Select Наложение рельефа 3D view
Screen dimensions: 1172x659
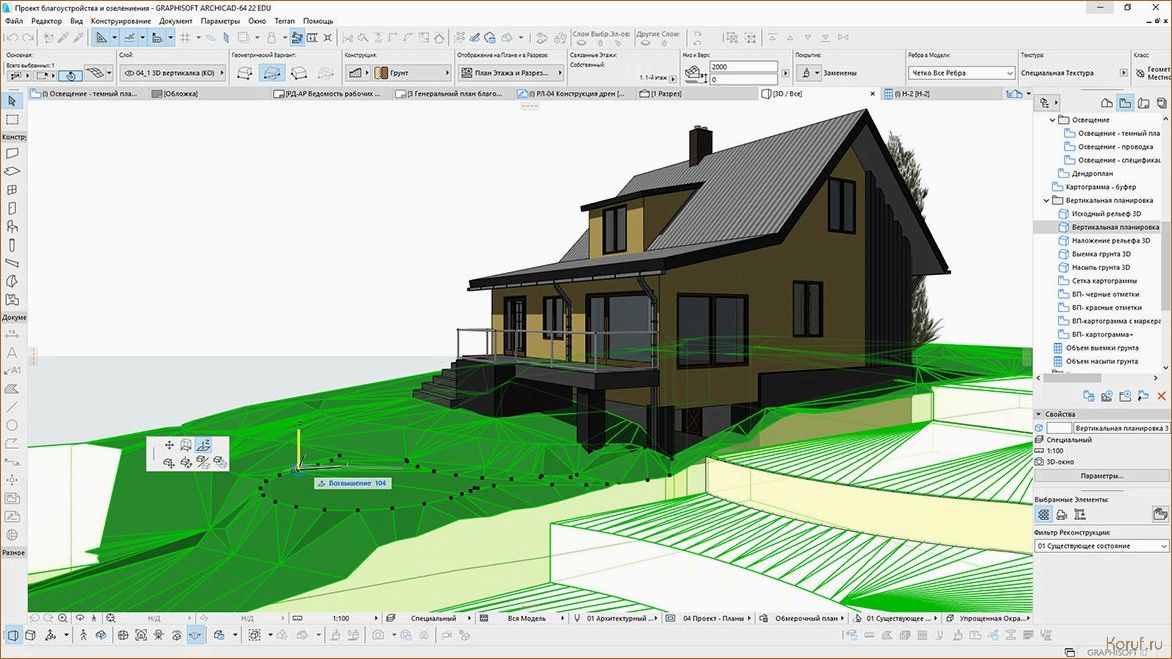(x=1111, y=241)
